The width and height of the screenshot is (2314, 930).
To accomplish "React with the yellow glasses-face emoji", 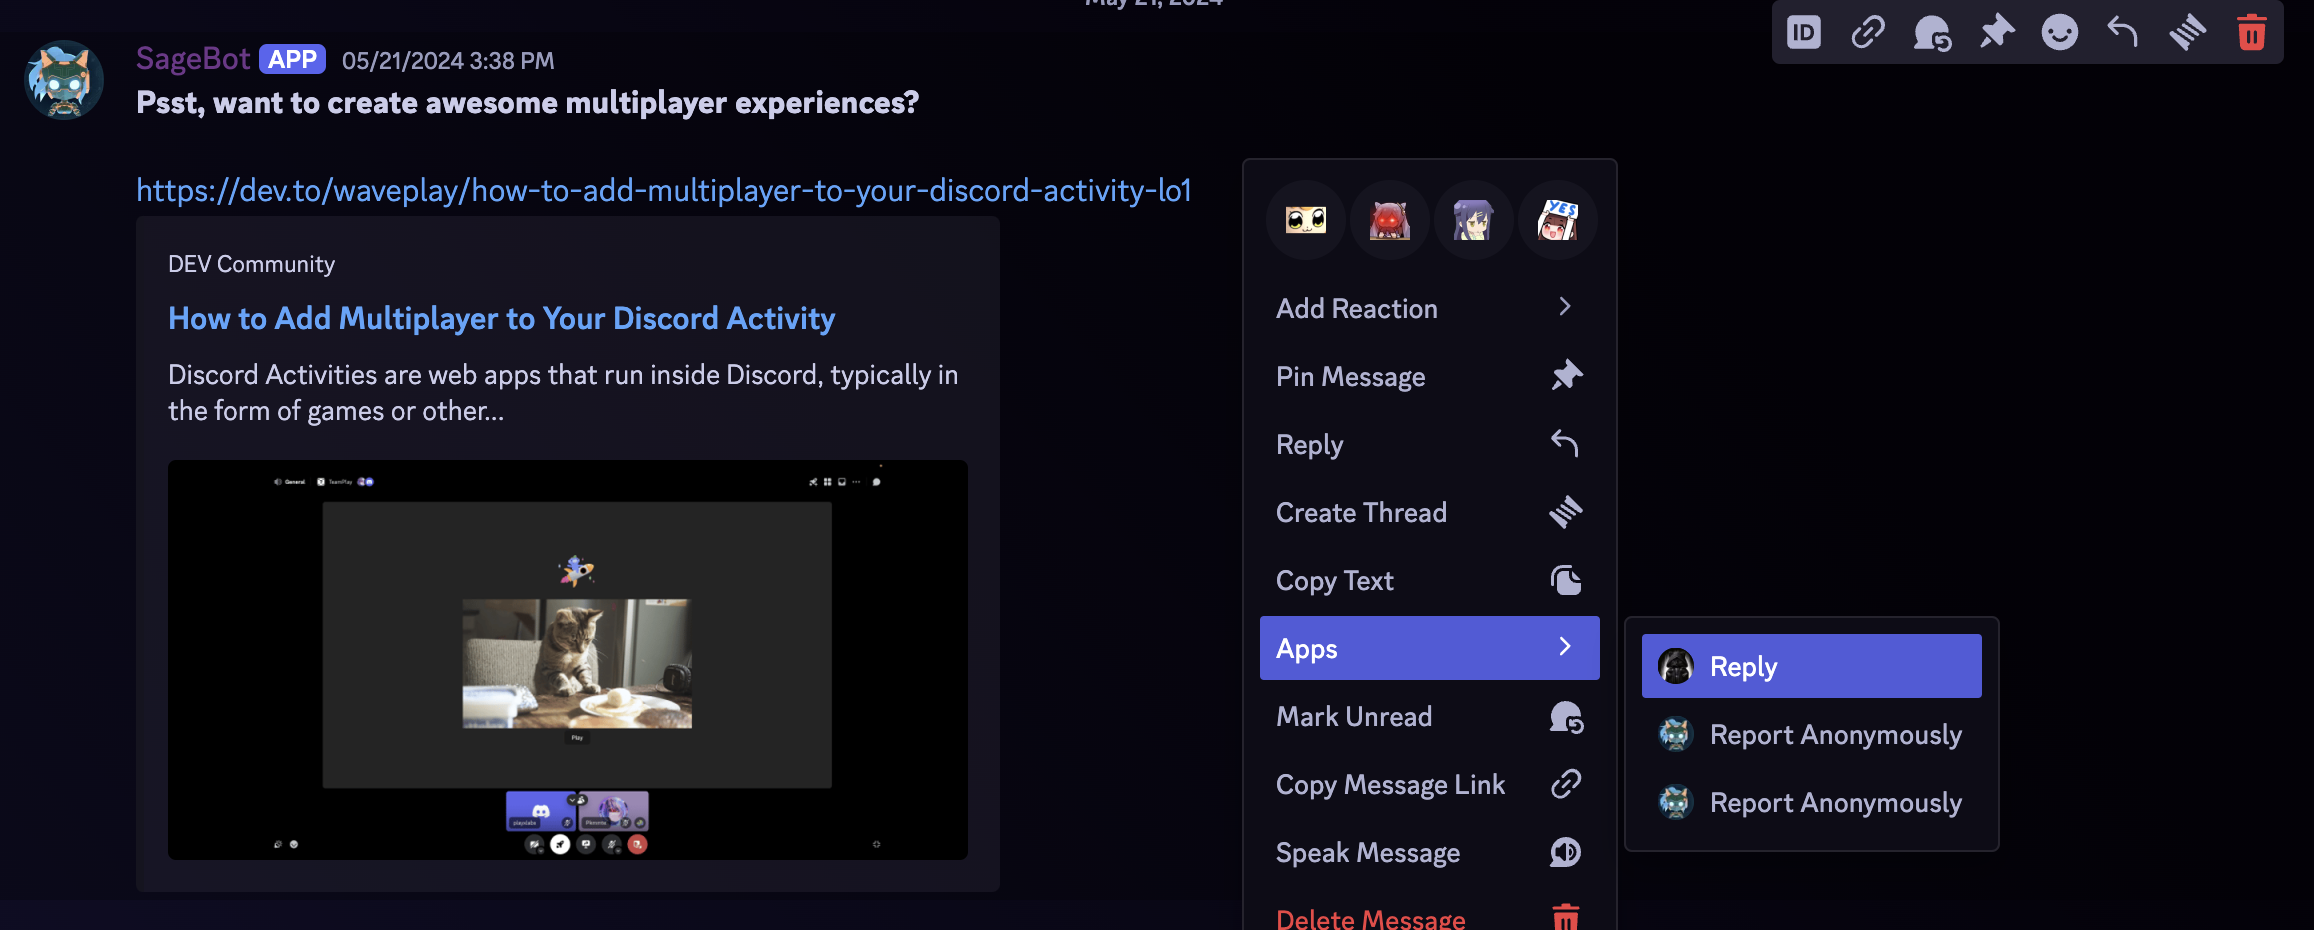I will (1306, 220).
